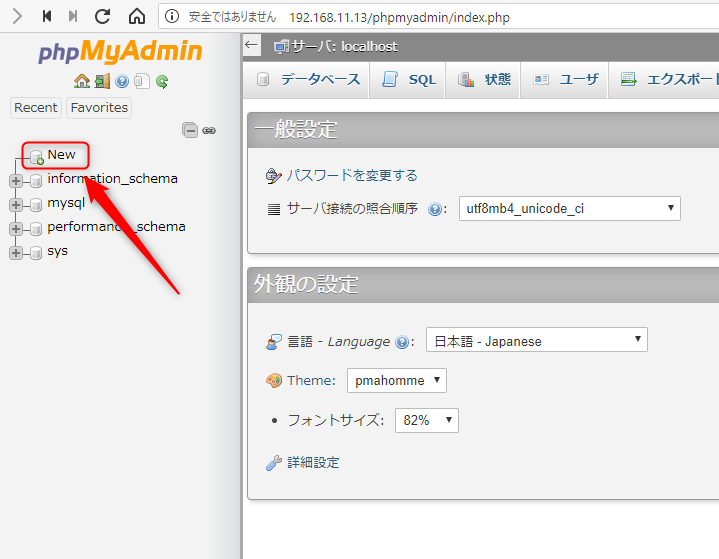Collapse all navigation tree items

click(x=190, y=130)
